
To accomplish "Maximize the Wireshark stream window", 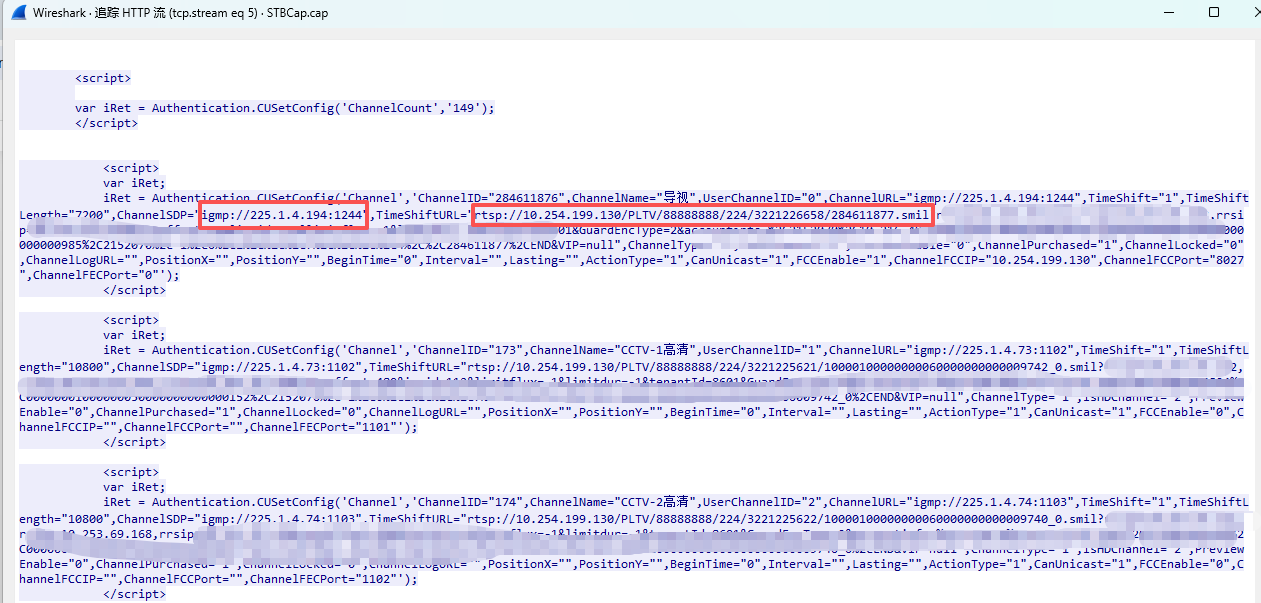I will point(1213,13).
